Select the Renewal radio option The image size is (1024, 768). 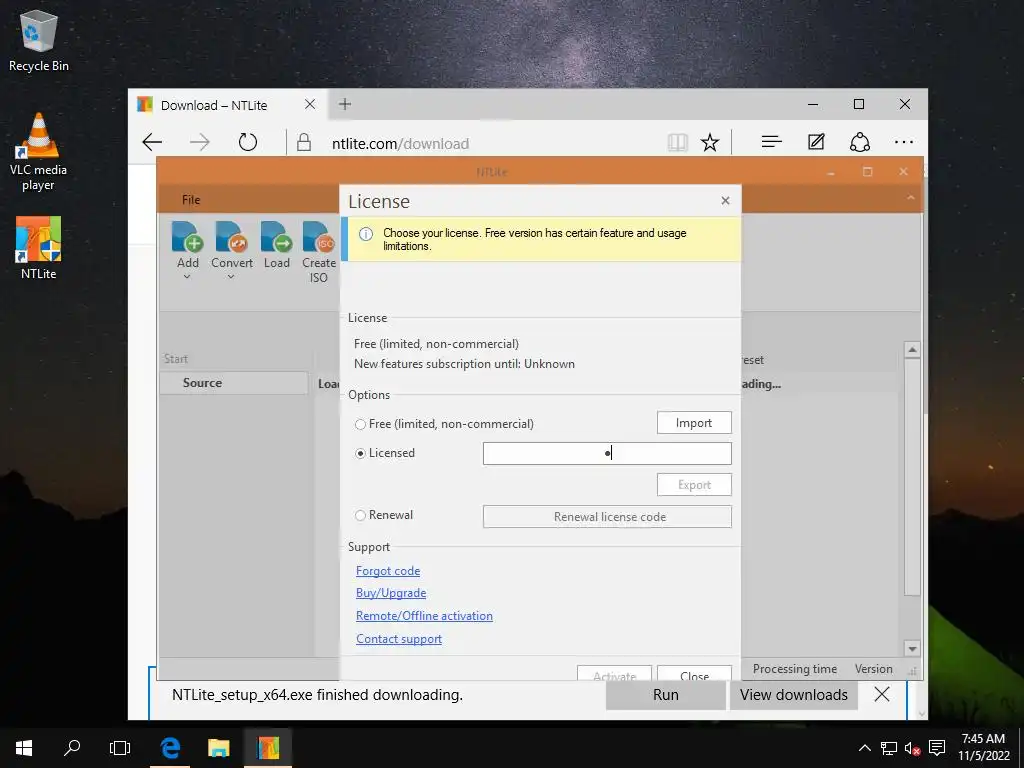360,515
